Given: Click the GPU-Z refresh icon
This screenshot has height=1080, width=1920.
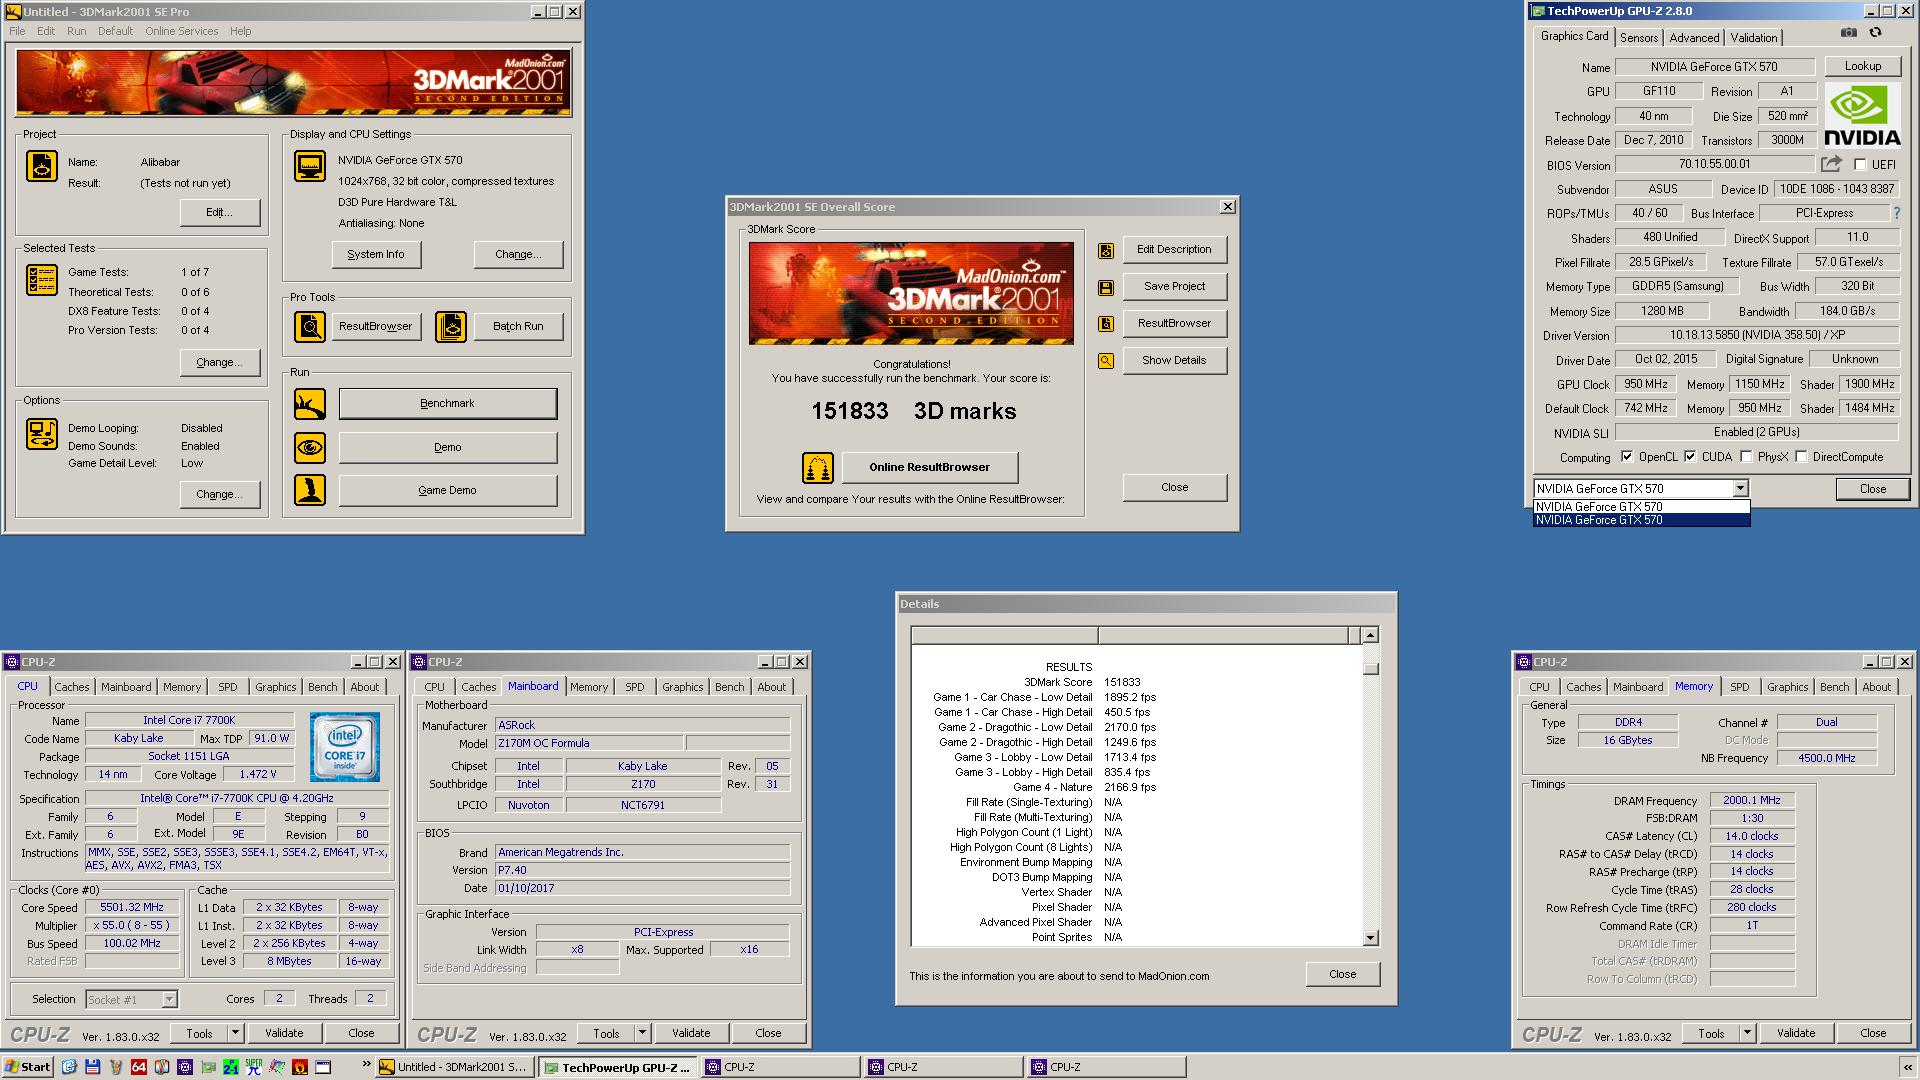Looking at the screenshot, I should [1876, 32].
